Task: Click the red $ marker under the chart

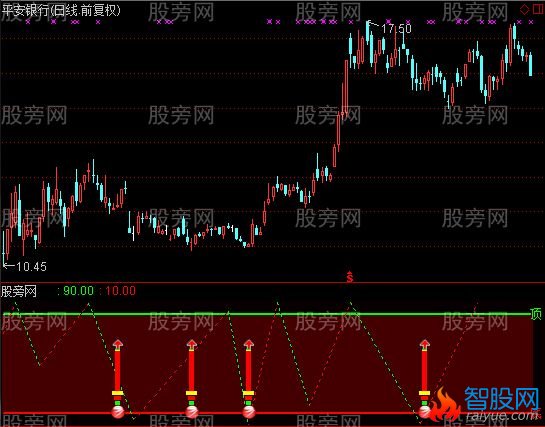Action: (350, 277)
